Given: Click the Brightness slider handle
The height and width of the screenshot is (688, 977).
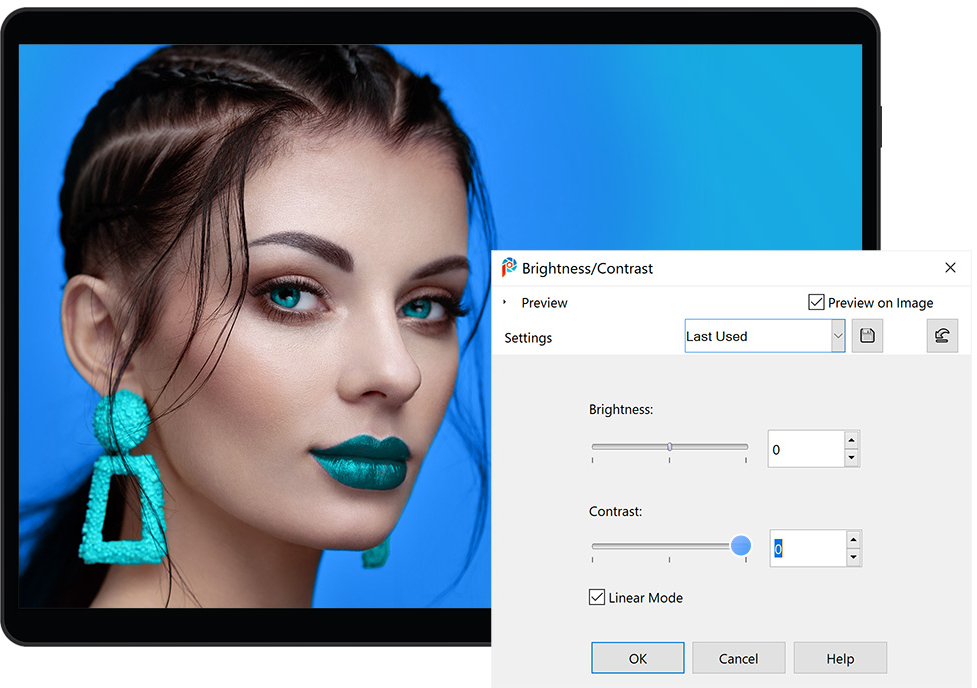Looking at the screenshot, I should coord(670,447).
